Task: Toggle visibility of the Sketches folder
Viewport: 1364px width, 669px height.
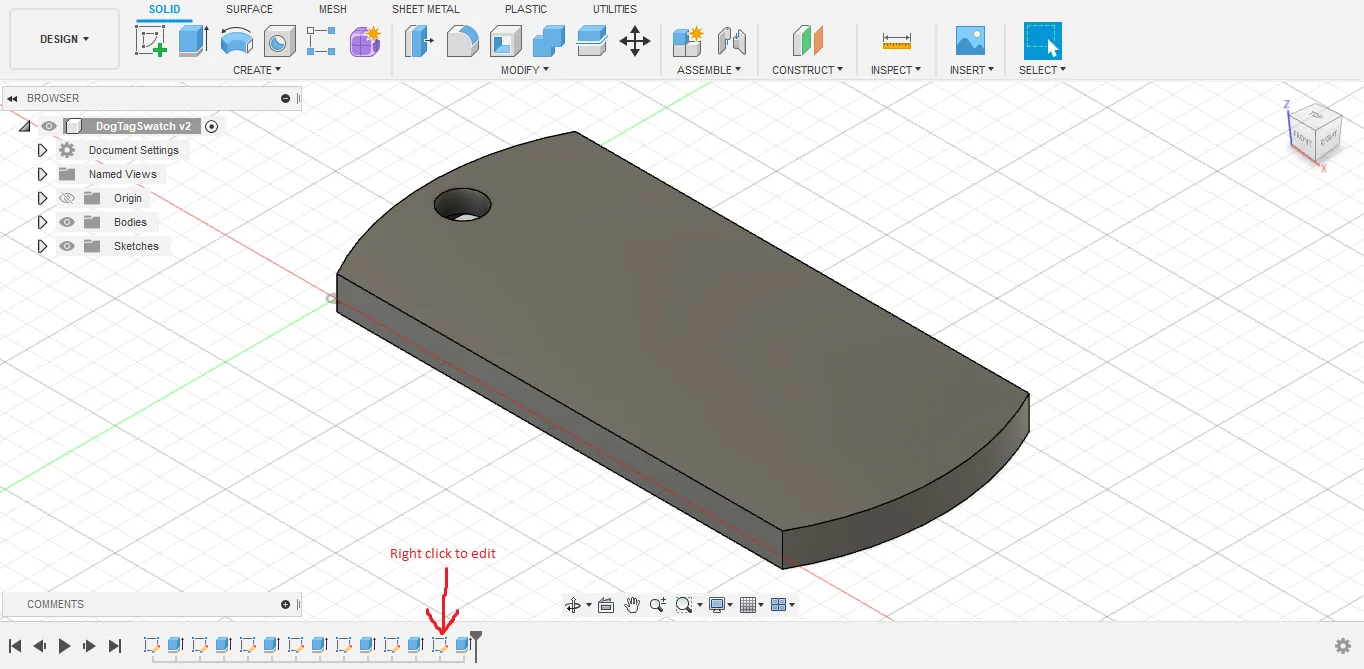Action: [x=66, y=246]
